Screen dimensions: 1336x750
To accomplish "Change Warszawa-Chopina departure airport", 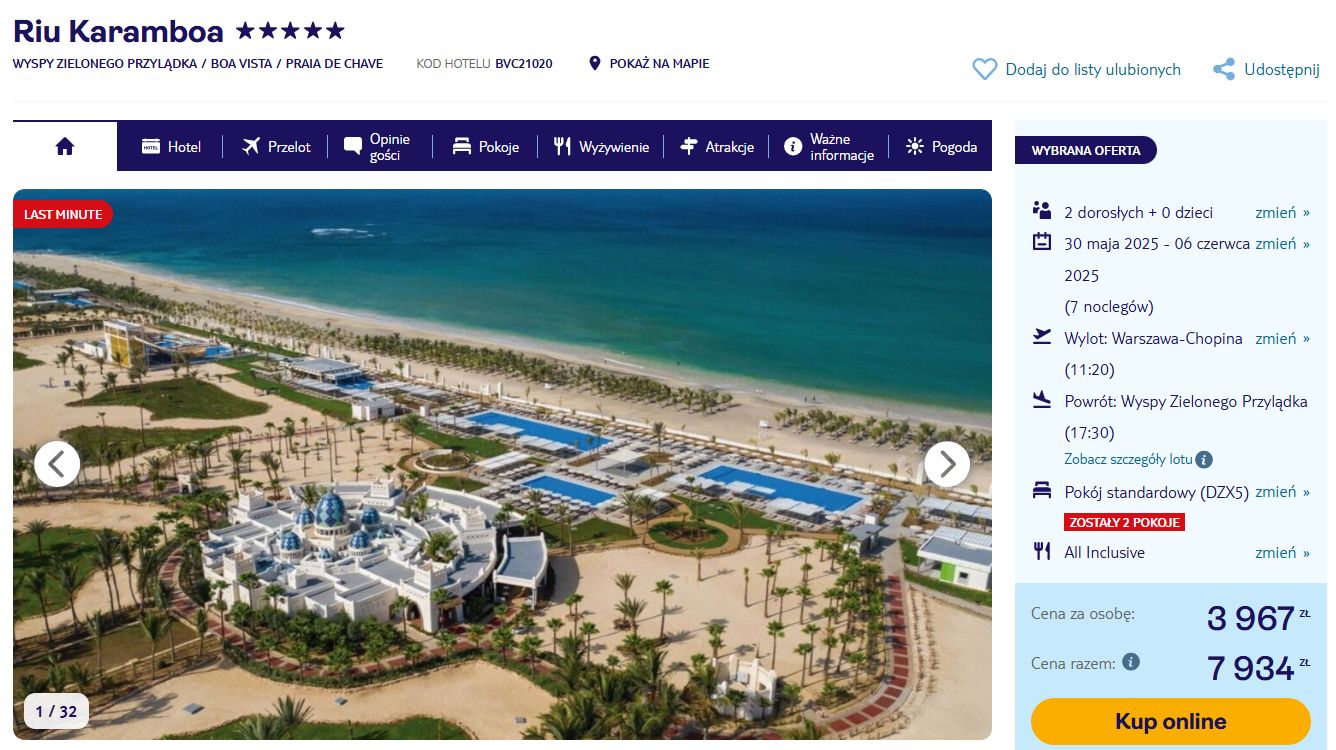I will [1282, 338].
